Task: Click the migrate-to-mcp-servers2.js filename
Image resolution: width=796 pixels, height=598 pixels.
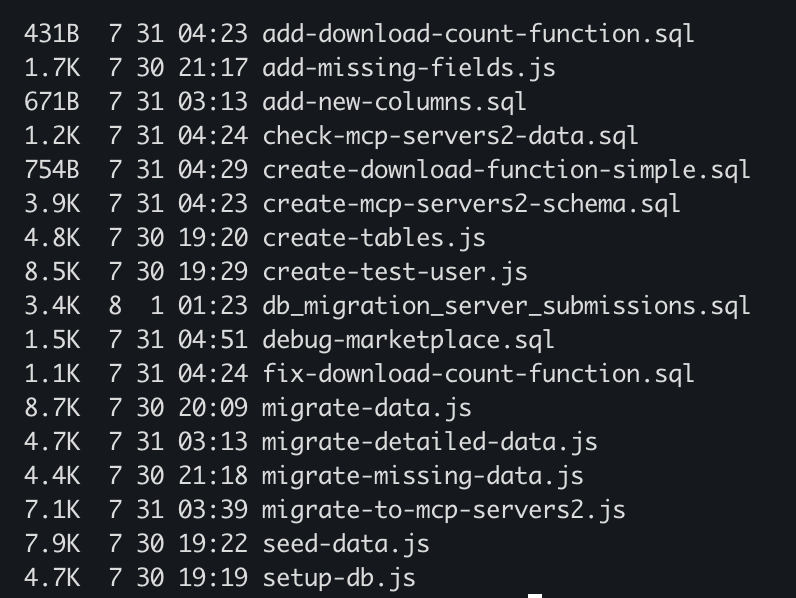Action: point(444,509)
